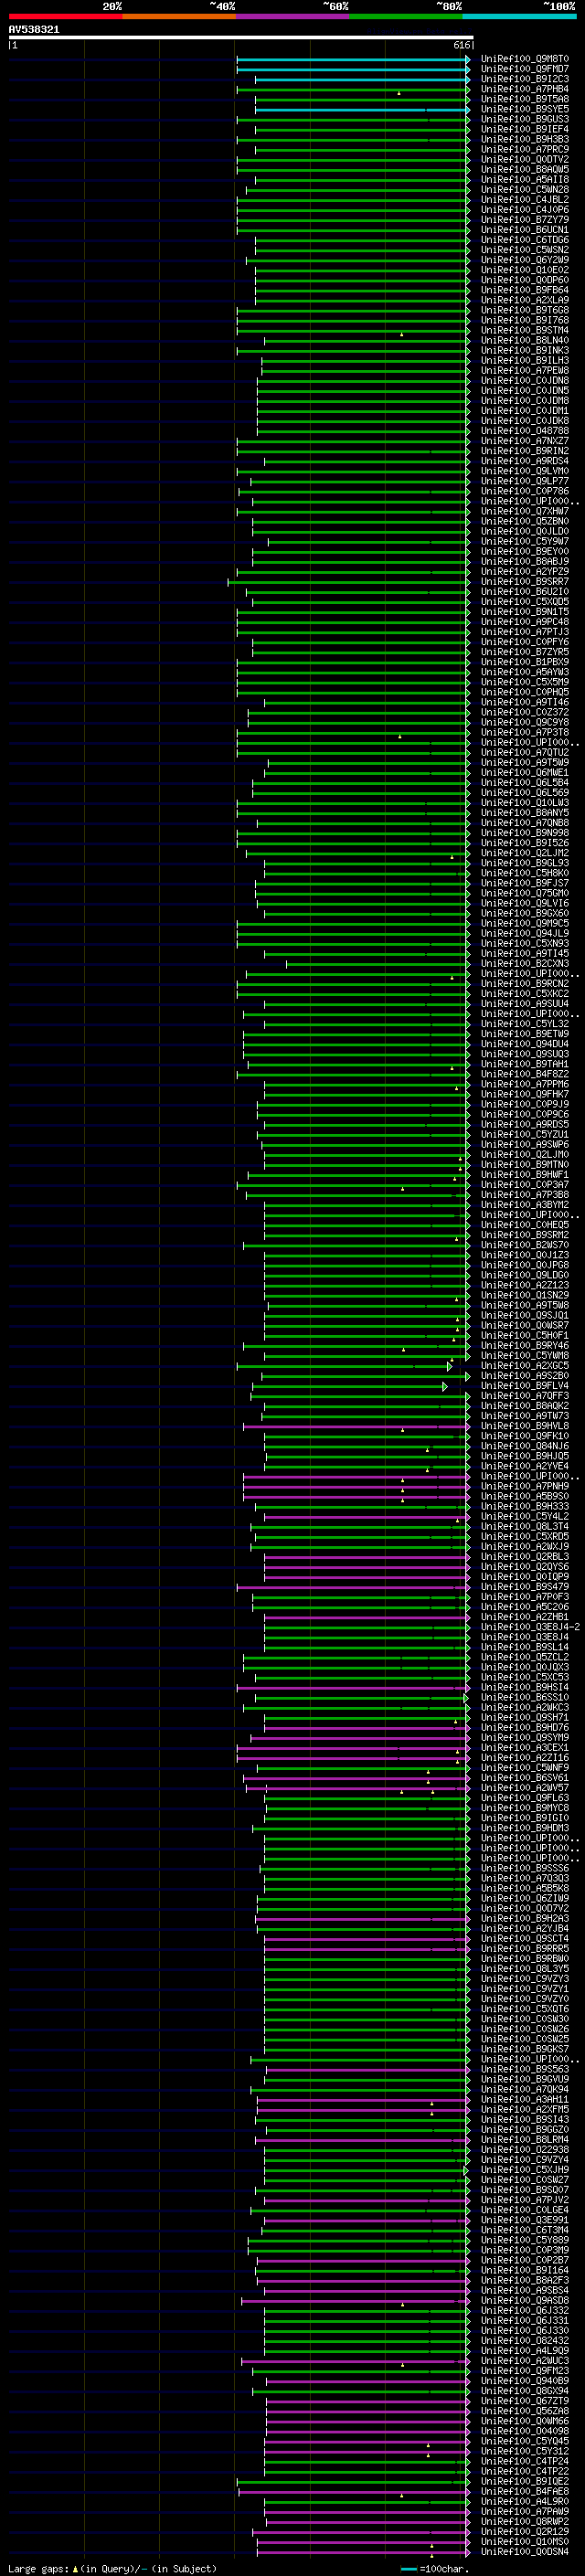Screen dimensions: 585x2576
Task: Click the UniRef100_B9HSI4 hit name
Action: (x=525, y=1687)
